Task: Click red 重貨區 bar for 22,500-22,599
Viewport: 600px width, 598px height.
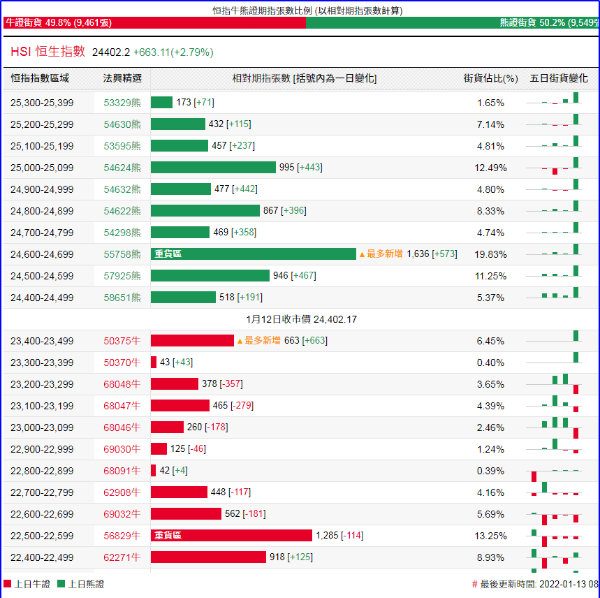Action: (x=232, y=535)
